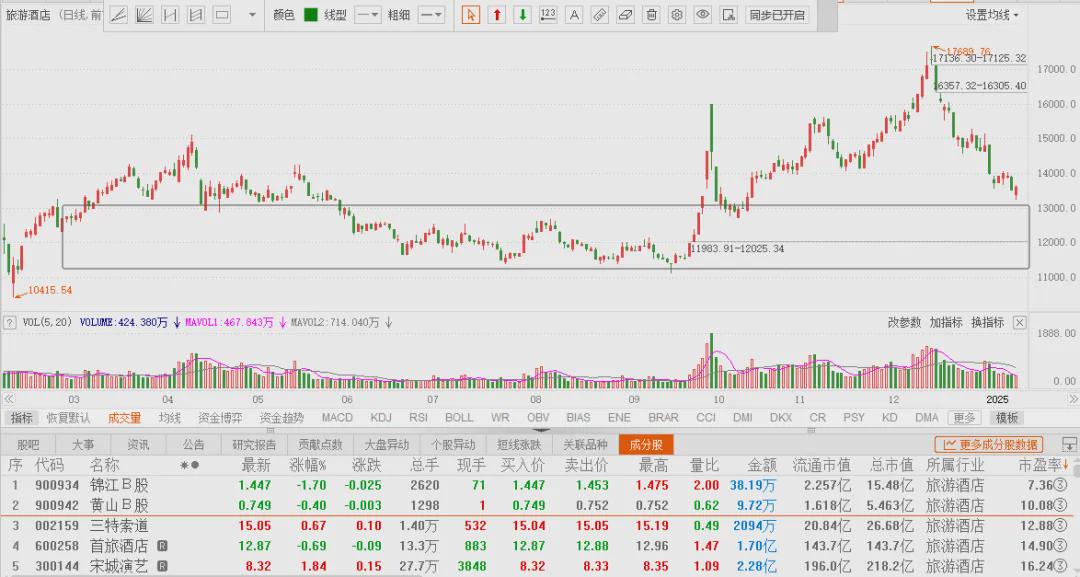Switch on the MACD indicator
Image resolution: width=1080 pixels, height=577 pixels.
tap(337, 417)
